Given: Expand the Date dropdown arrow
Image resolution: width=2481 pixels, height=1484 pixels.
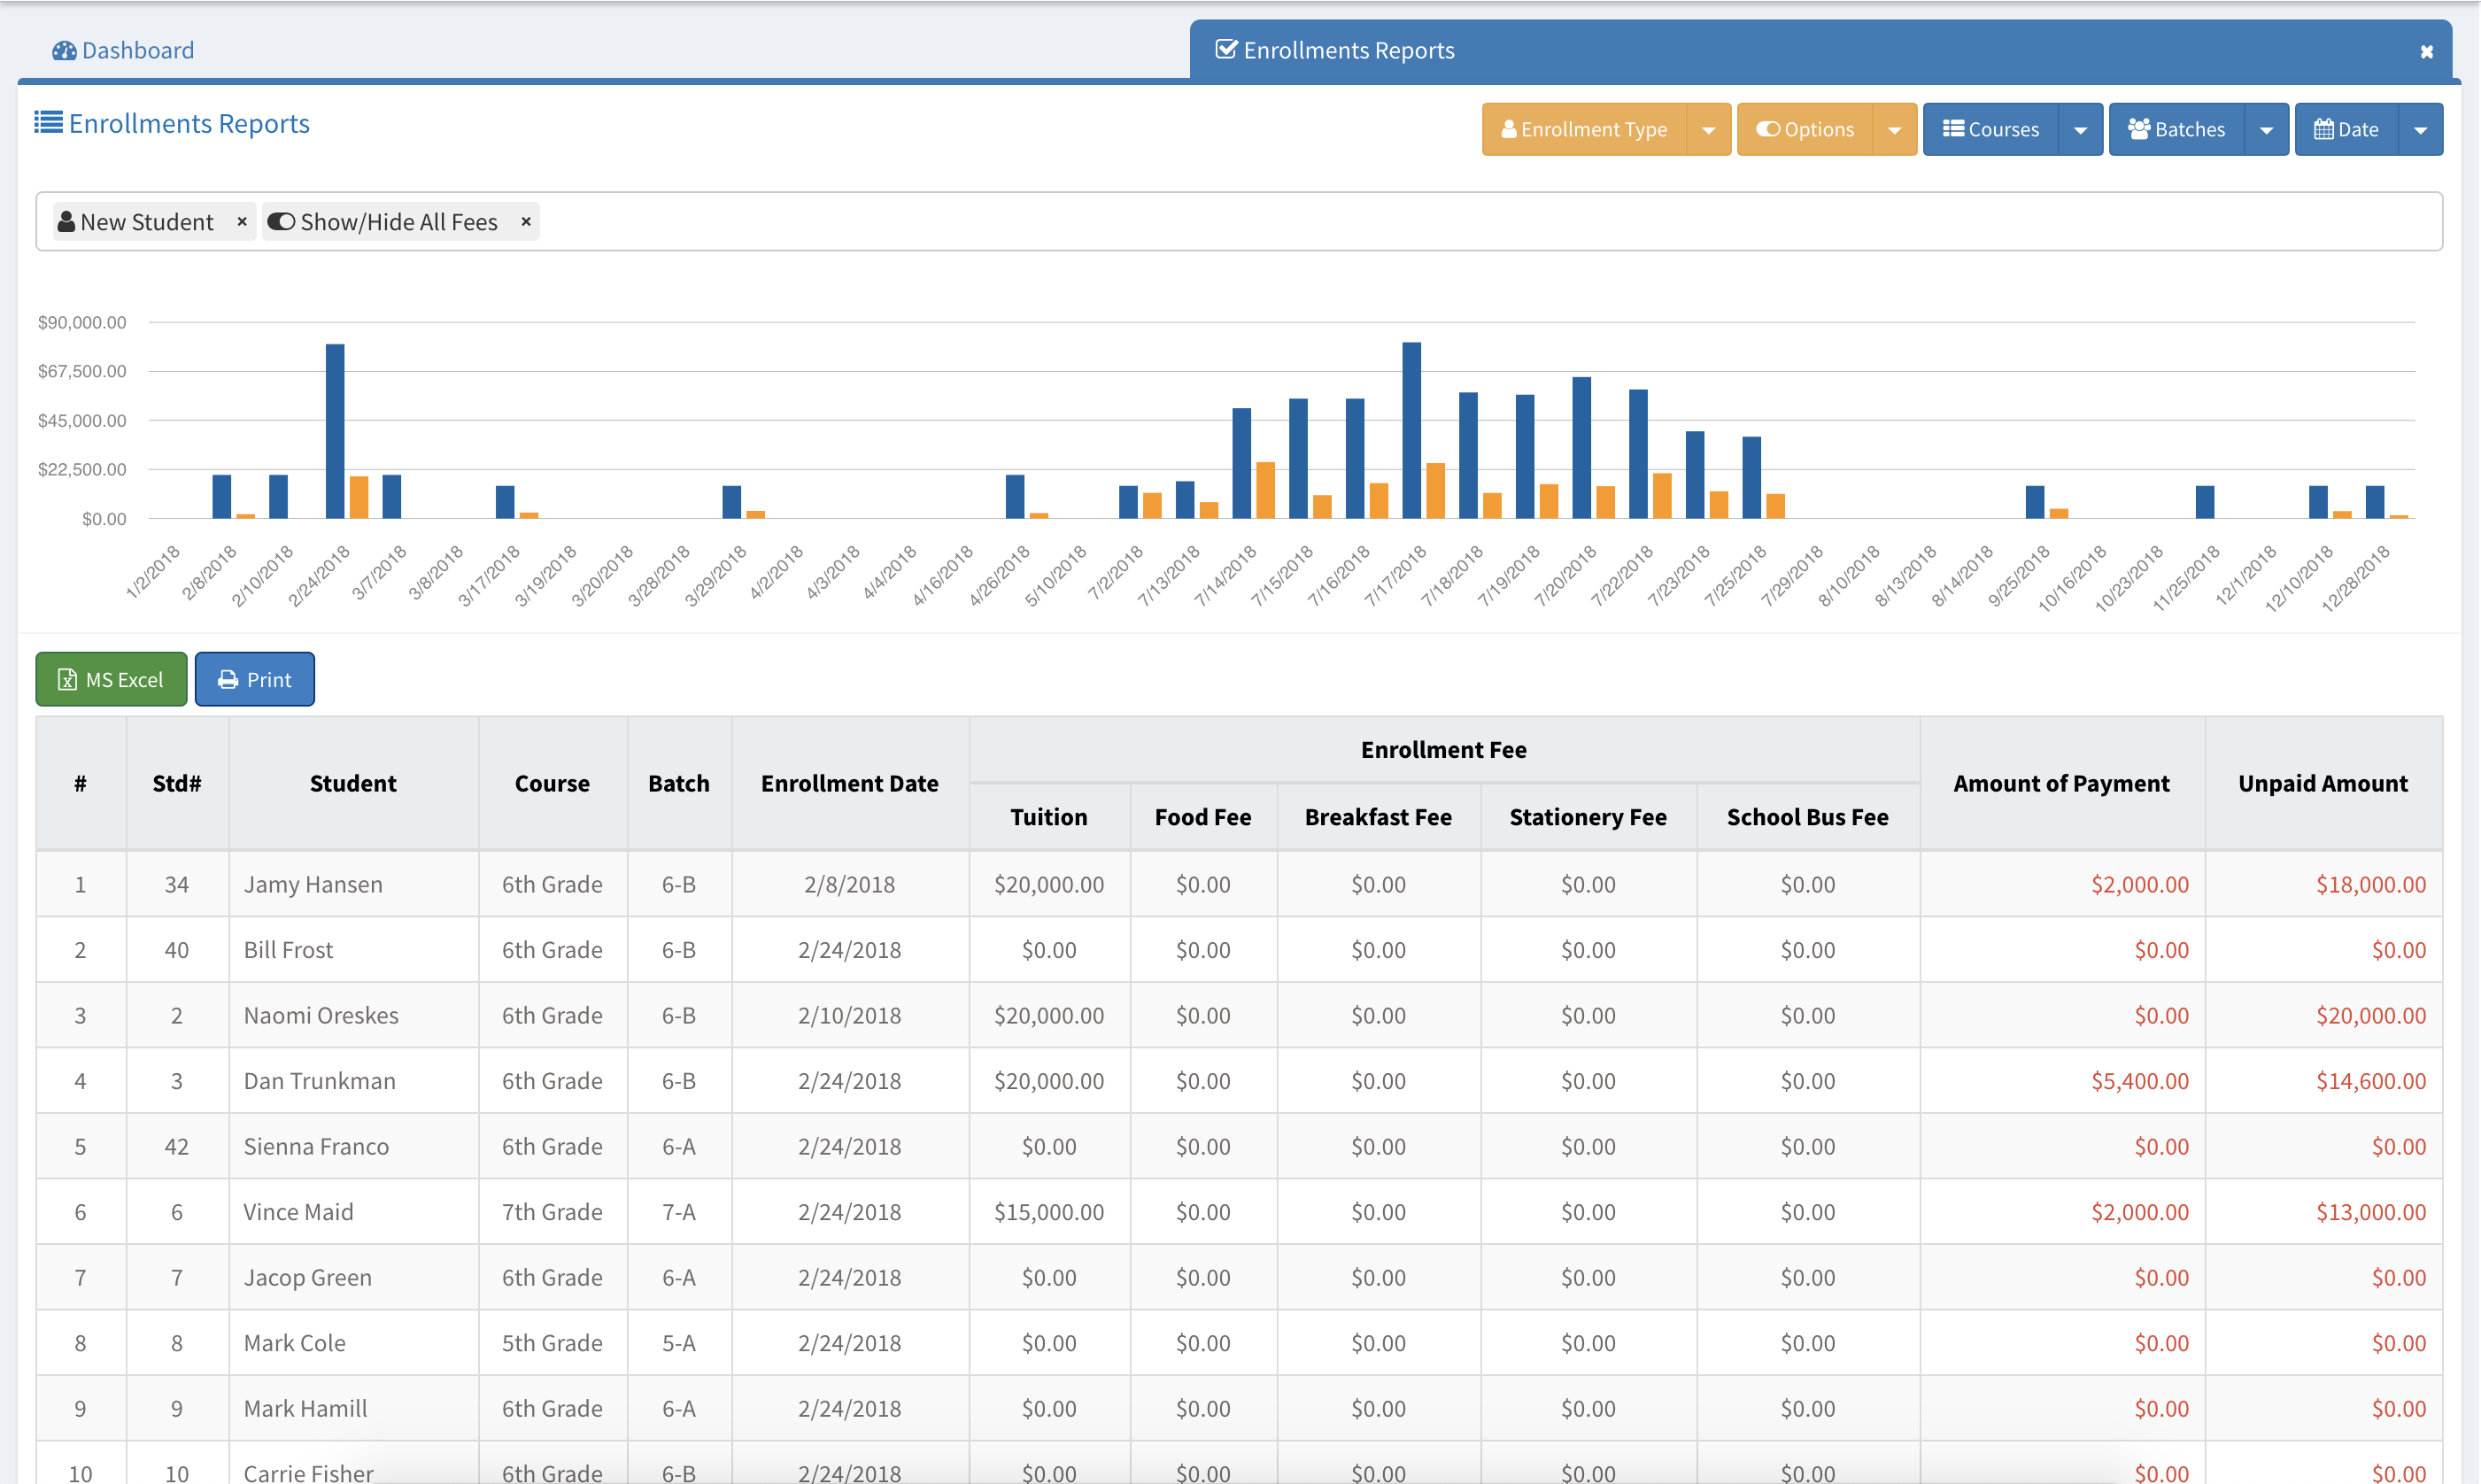Looking at the screenshot, I should point(2420,130).
